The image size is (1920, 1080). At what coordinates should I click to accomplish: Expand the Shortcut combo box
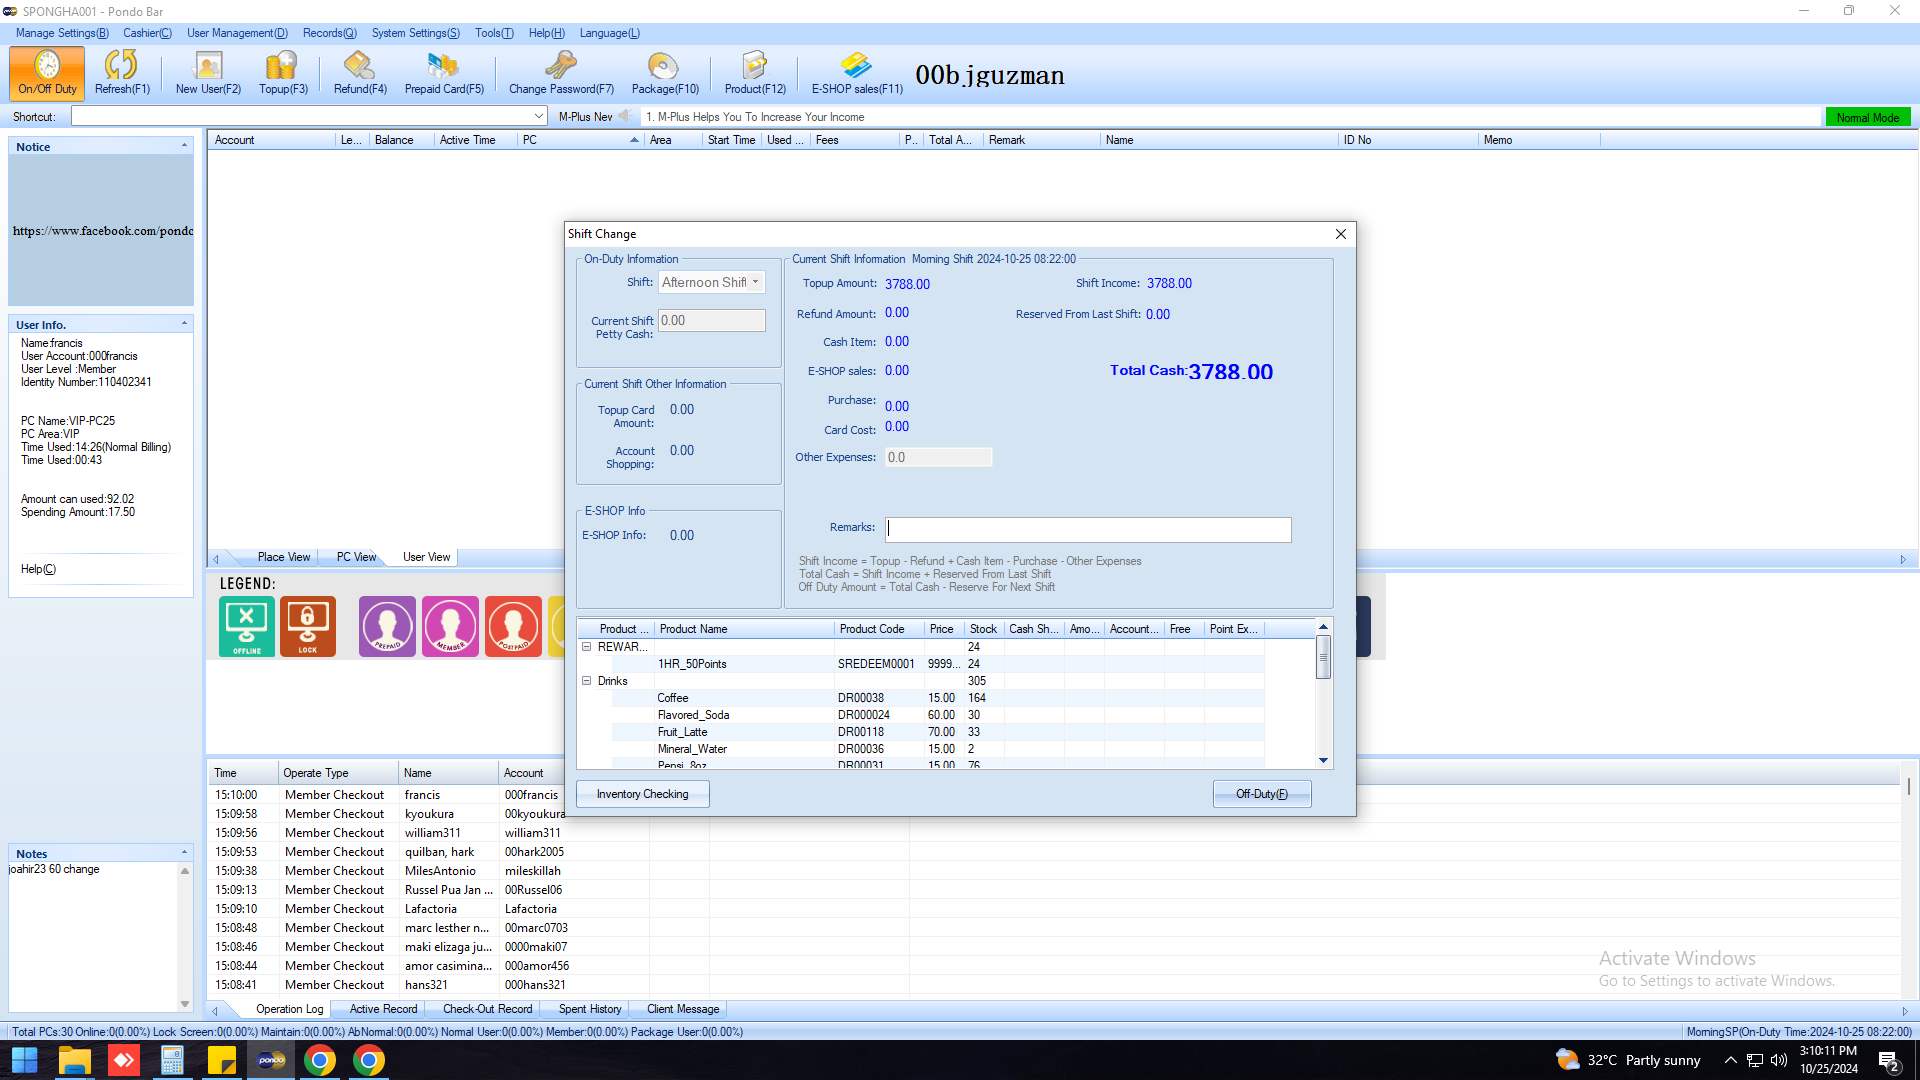[x=539, y=117]
